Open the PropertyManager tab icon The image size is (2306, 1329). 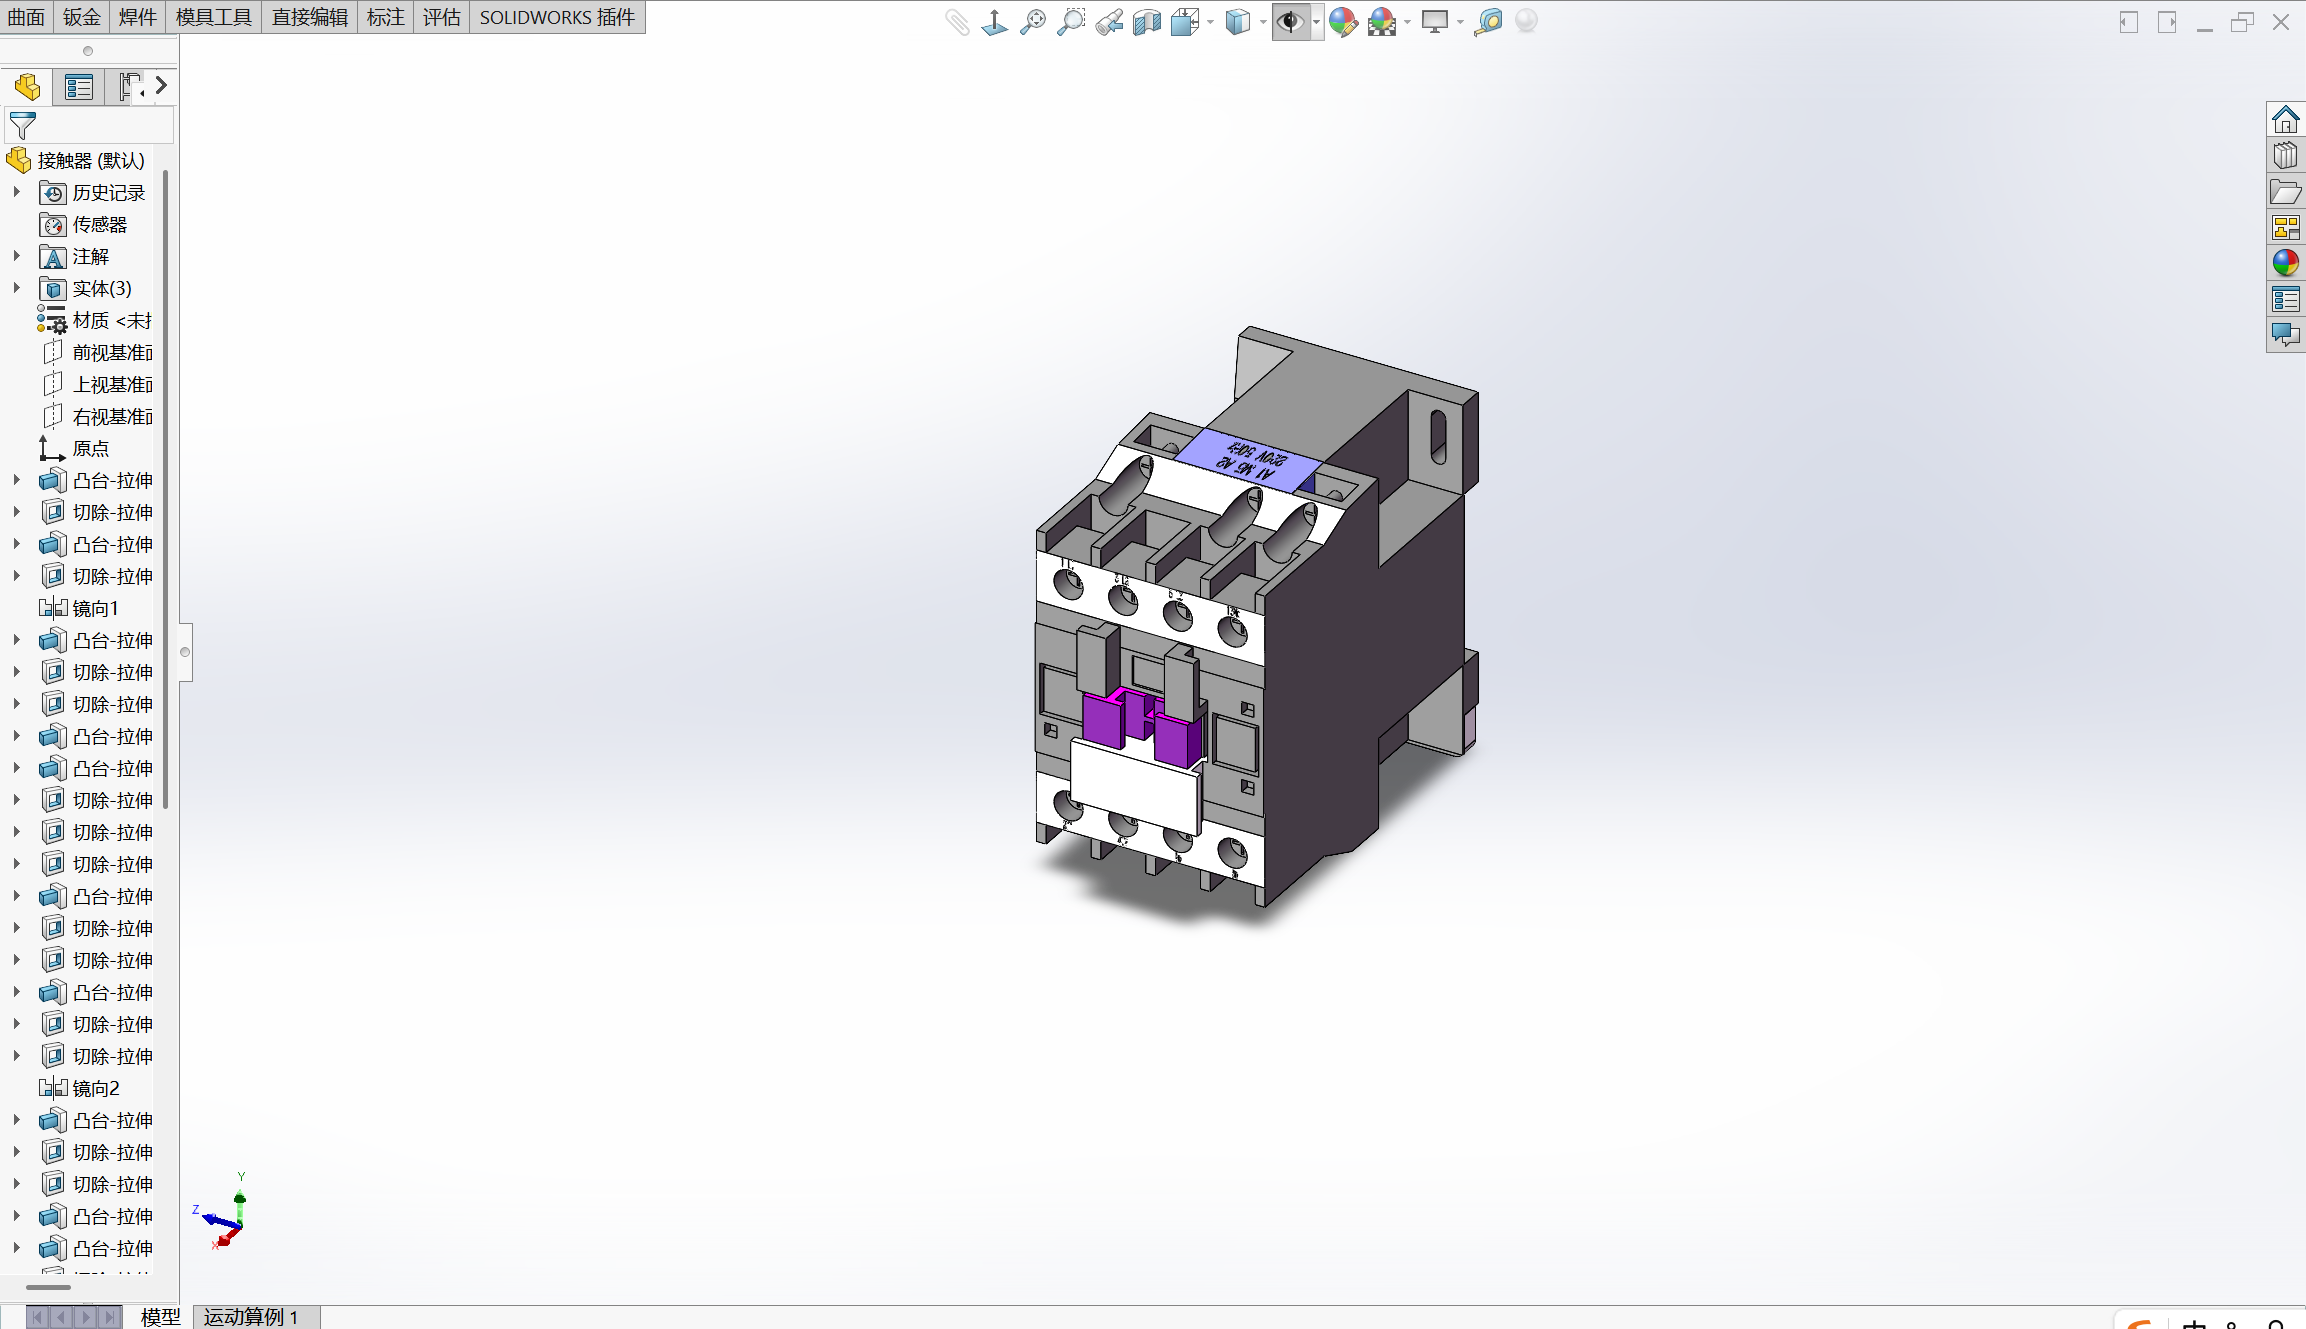coord(79,87)
